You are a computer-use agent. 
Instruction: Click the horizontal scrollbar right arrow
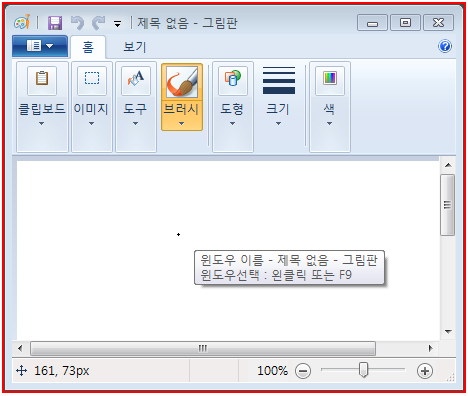click(x=430, y=348)
